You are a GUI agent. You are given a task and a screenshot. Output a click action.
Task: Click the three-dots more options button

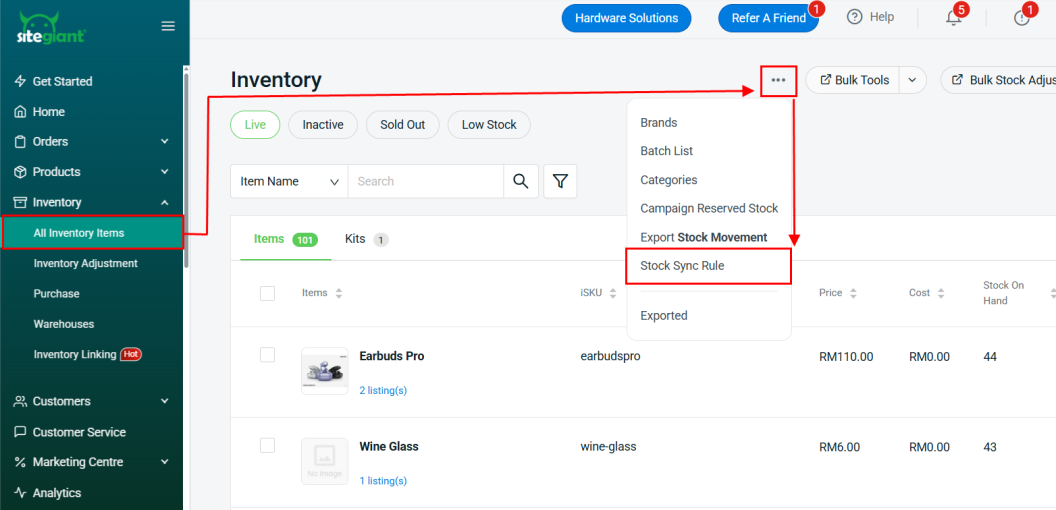tap(778, 80)
